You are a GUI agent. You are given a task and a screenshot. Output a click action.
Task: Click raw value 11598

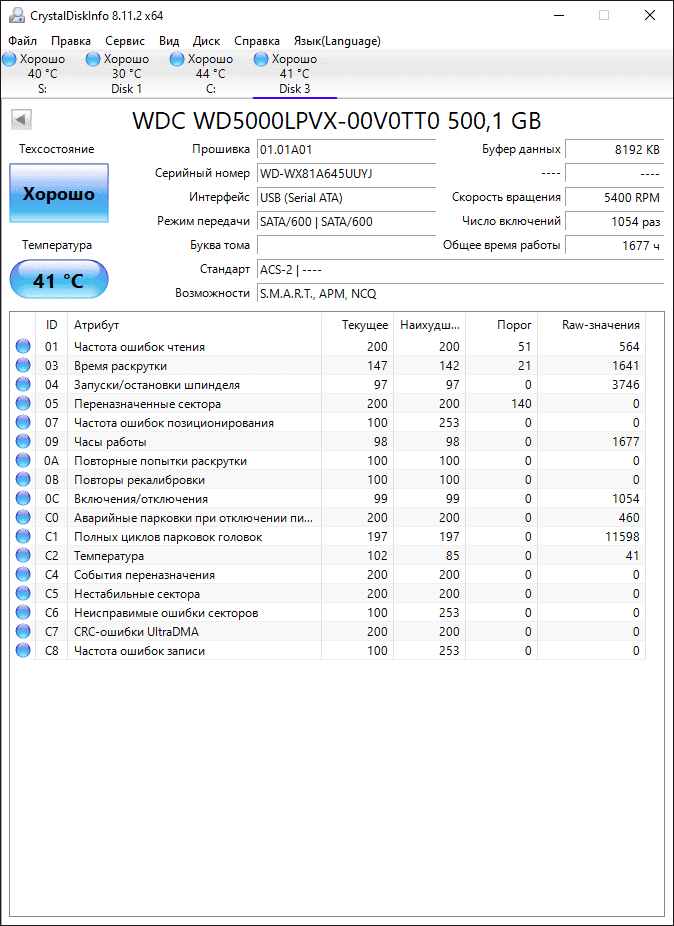pos(623,537)
